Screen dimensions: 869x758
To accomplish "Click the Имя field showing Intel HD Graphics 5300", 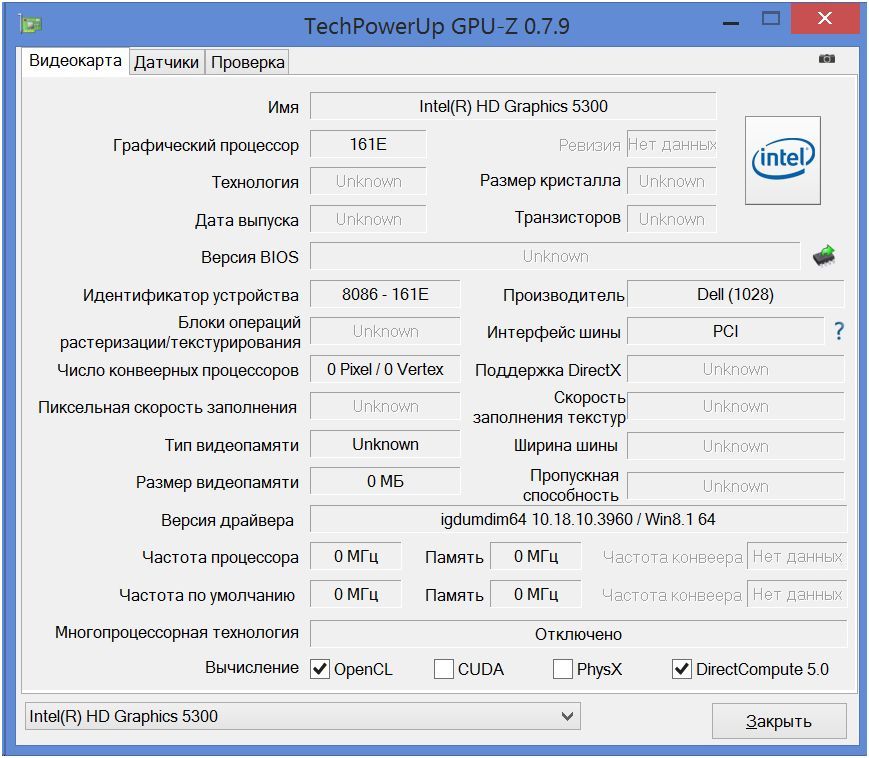I will tap(515, 106).
